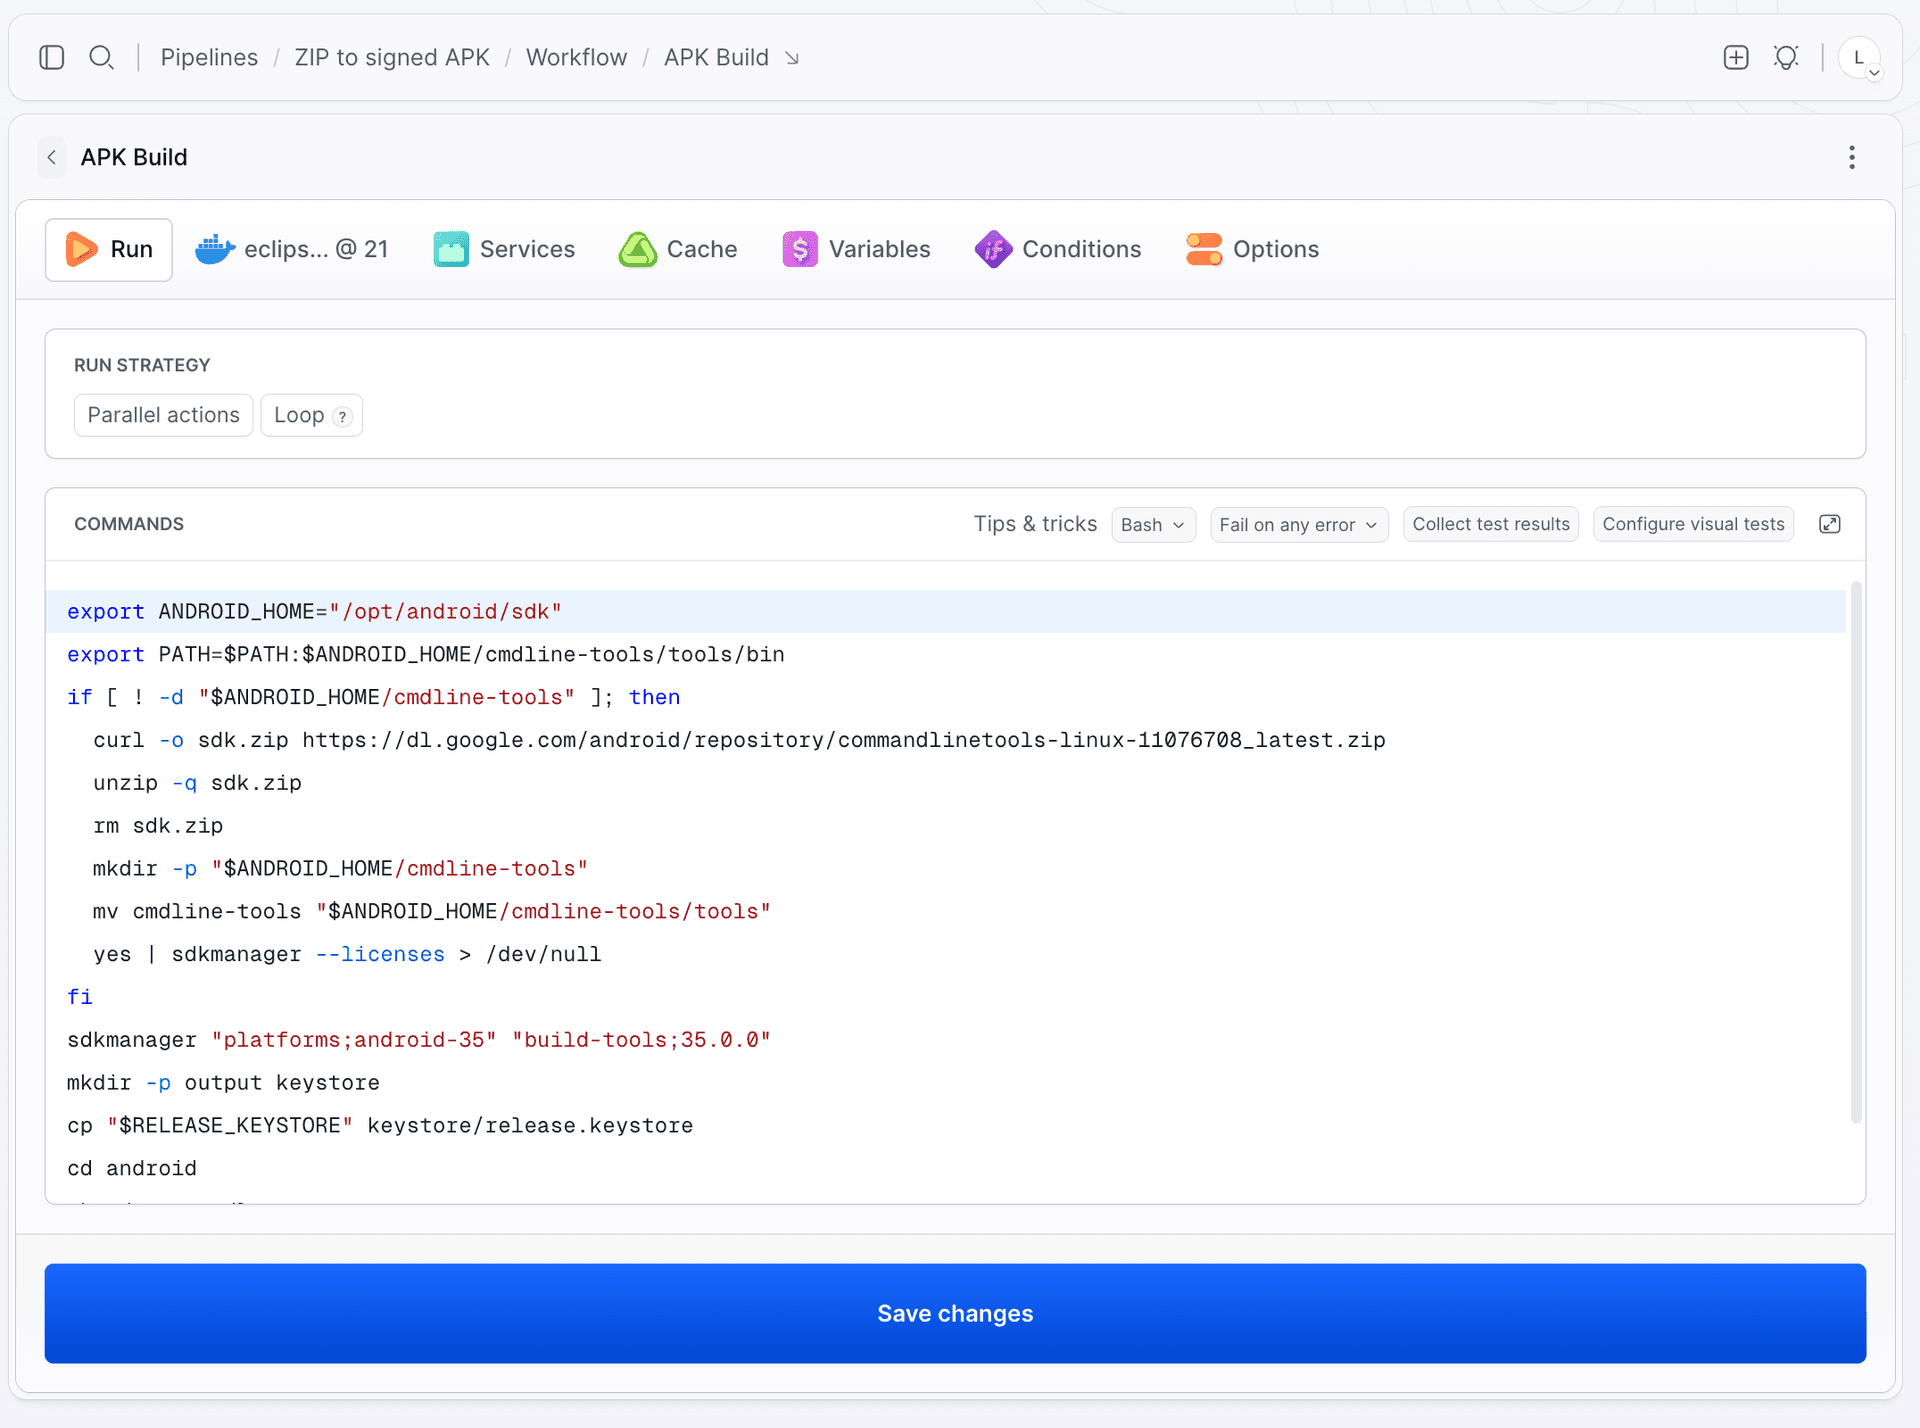This screenshot has height=1428, width=1920.
Task: Open the Conditions tab
Action: coord(1058,250)
